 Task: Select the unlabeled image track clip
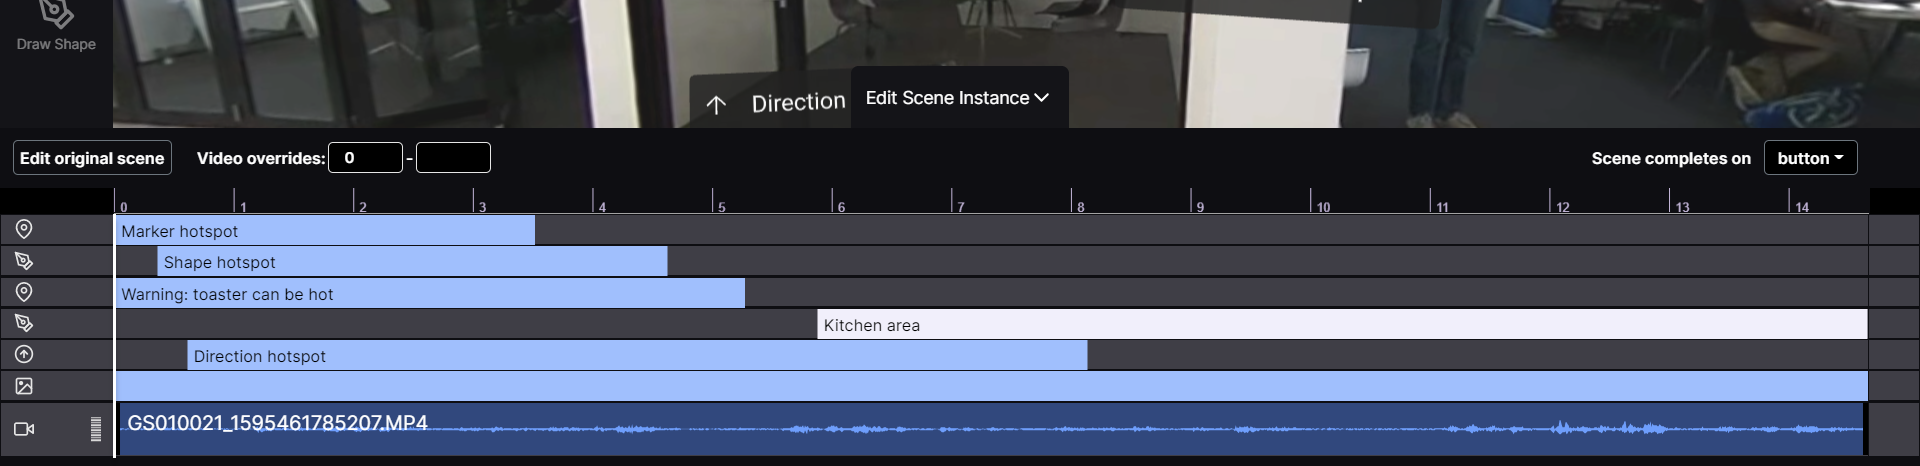click(991, 385)
